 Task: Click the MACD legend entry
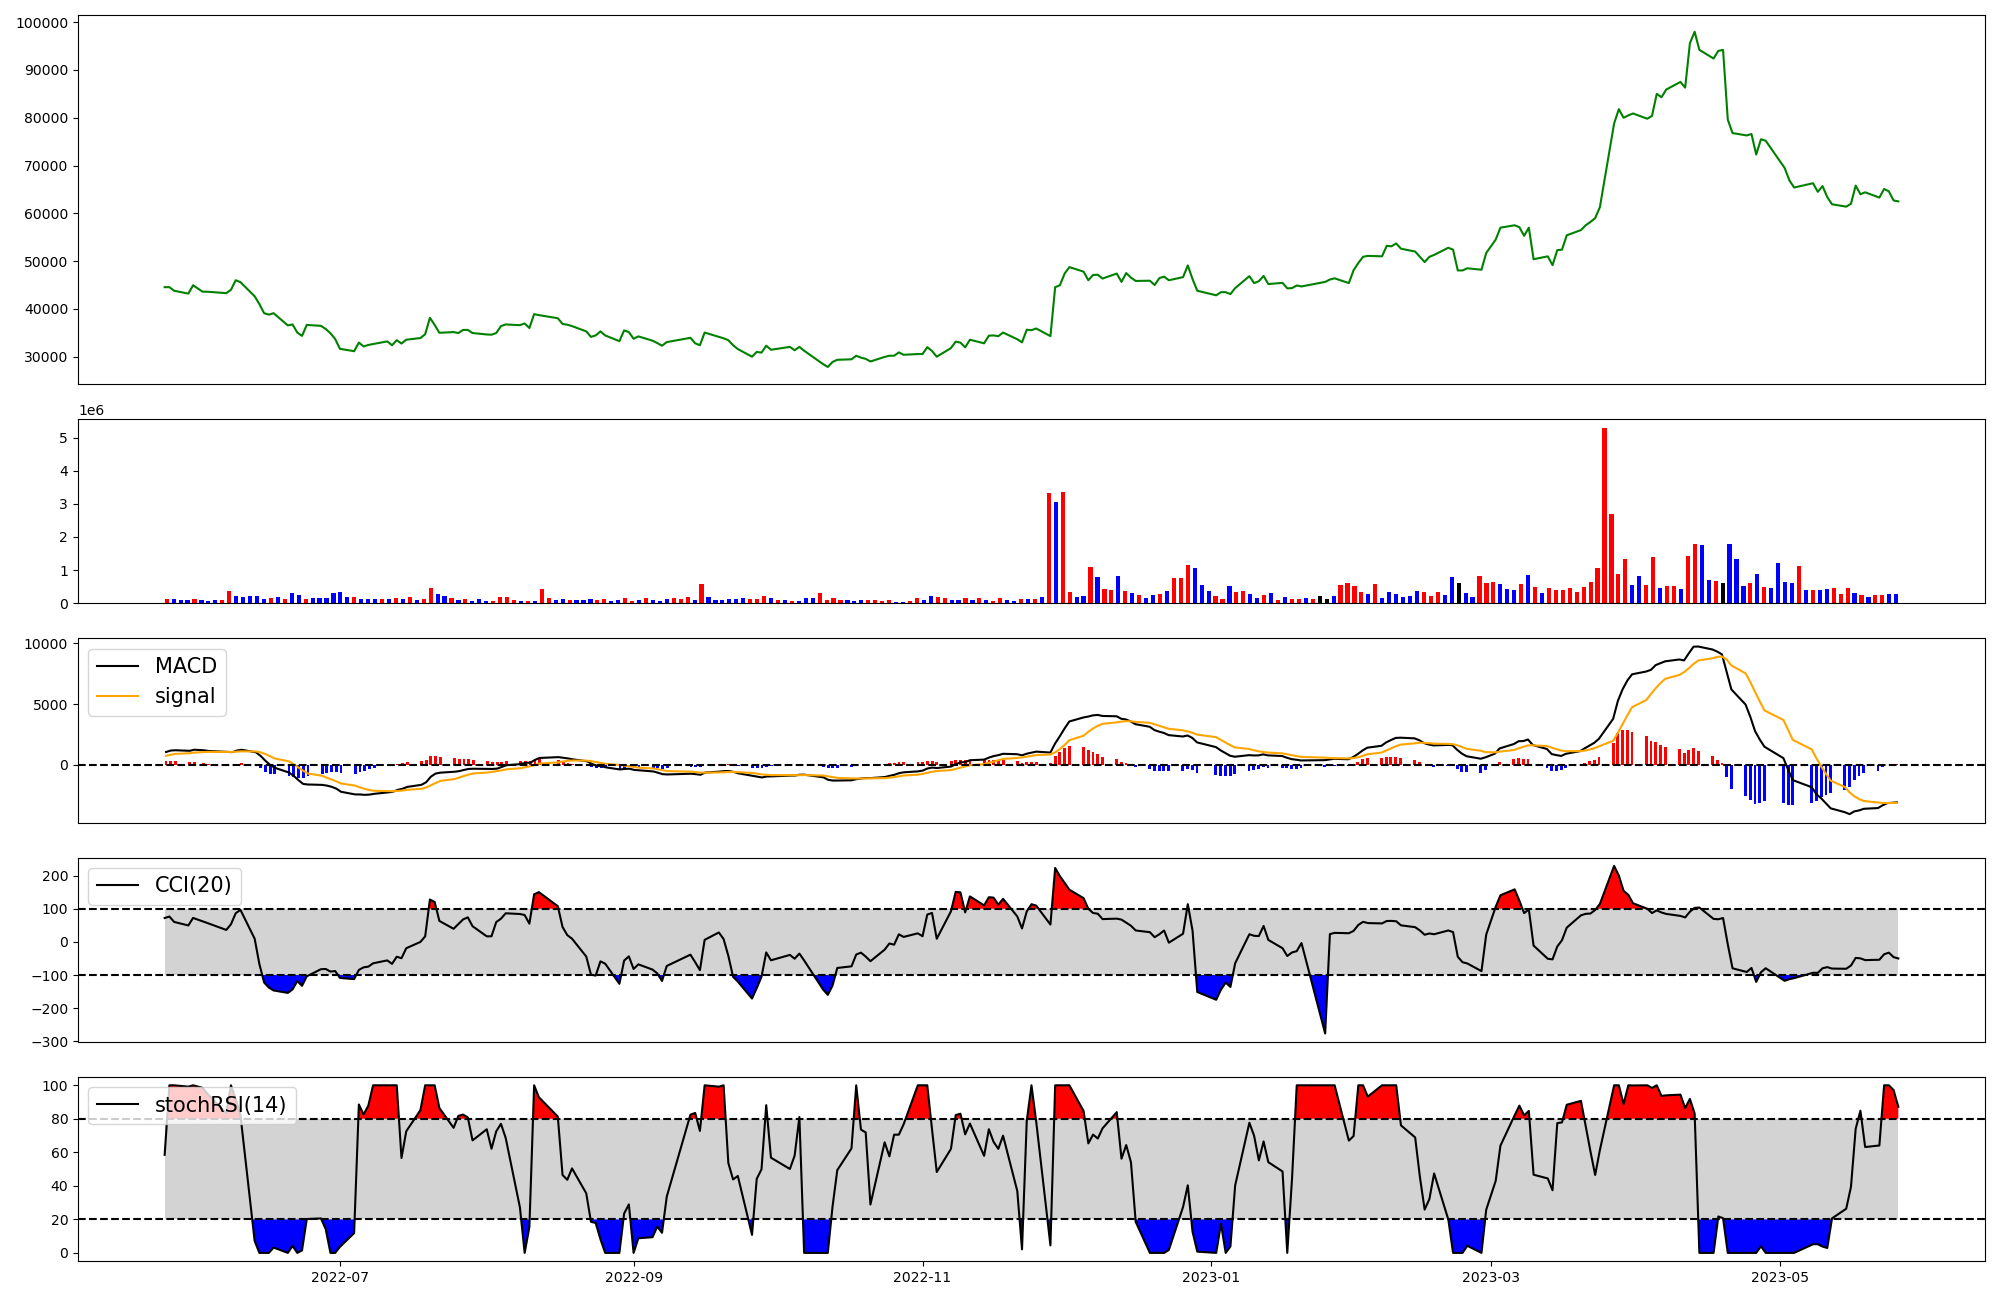(x=185, y=666)
